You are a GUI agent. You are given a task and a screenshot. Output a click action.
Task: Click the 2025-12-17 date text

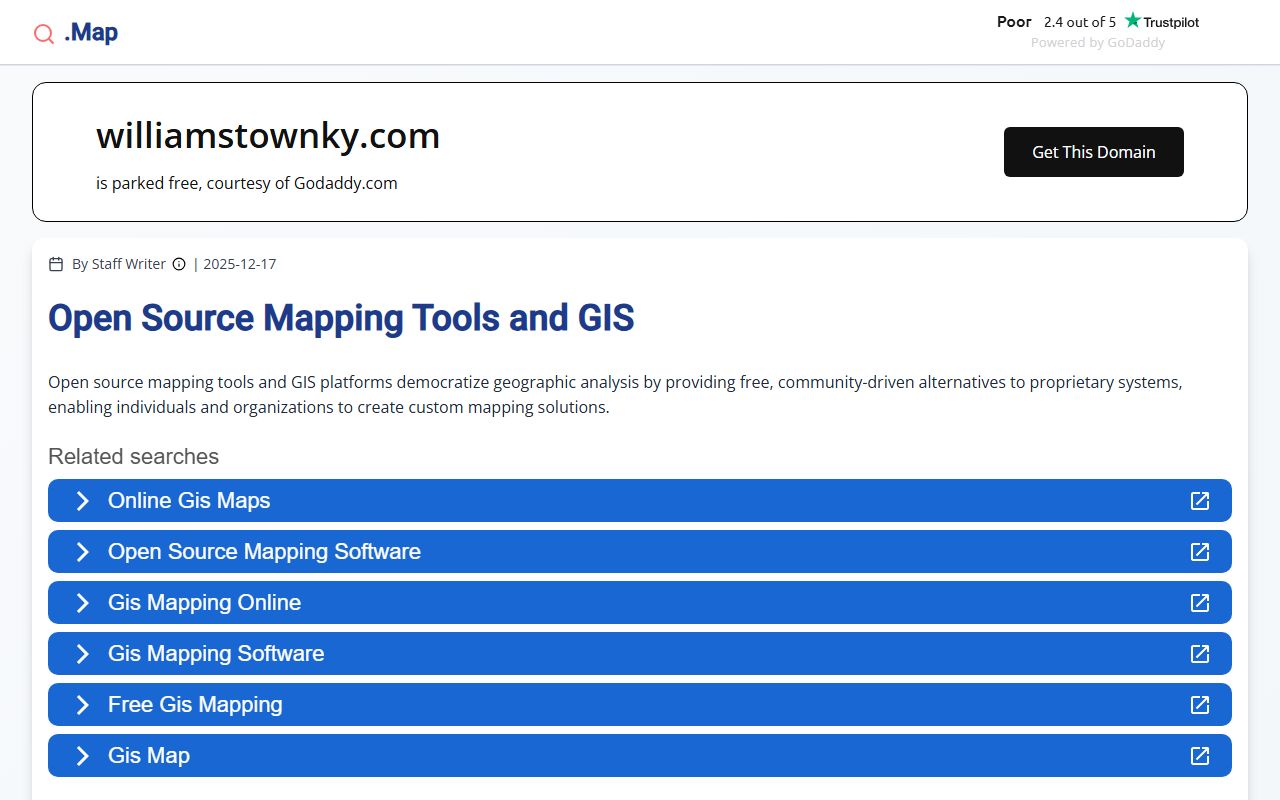pyautogui.click(x=240, y=264)
